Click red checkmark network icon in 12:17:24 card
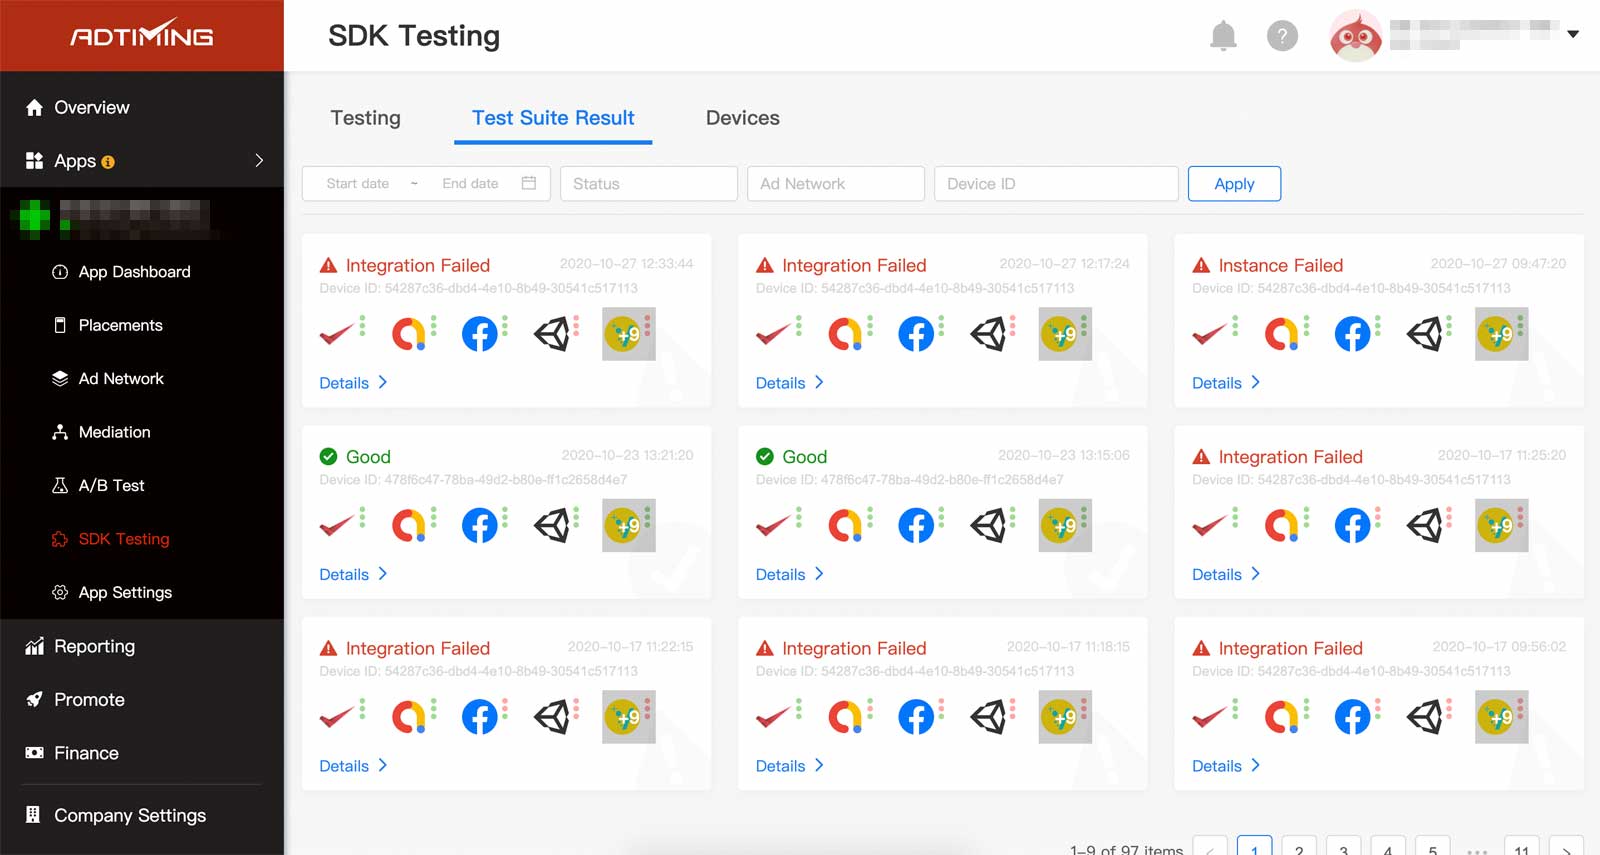Screen dimensions: 1600x855 (772, 334)
